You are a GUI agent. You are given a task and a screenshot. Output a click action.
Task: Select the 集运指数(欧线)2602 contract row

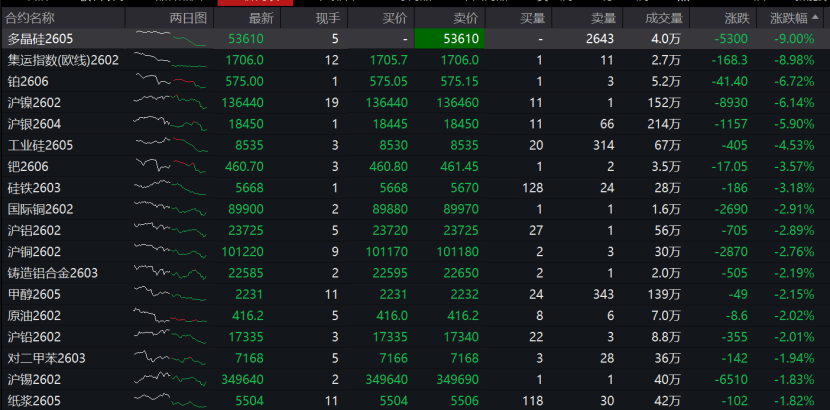62,60
